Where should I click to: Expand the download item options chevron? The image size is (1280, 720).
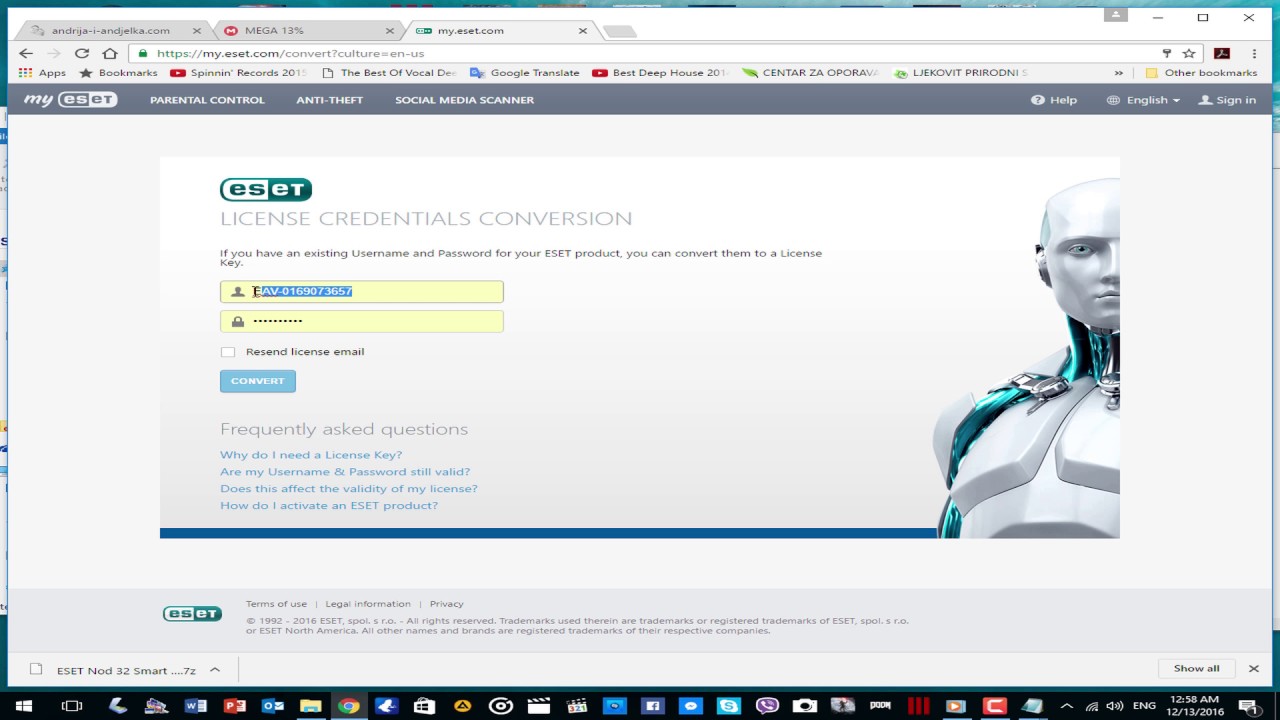tap(214, 670)
